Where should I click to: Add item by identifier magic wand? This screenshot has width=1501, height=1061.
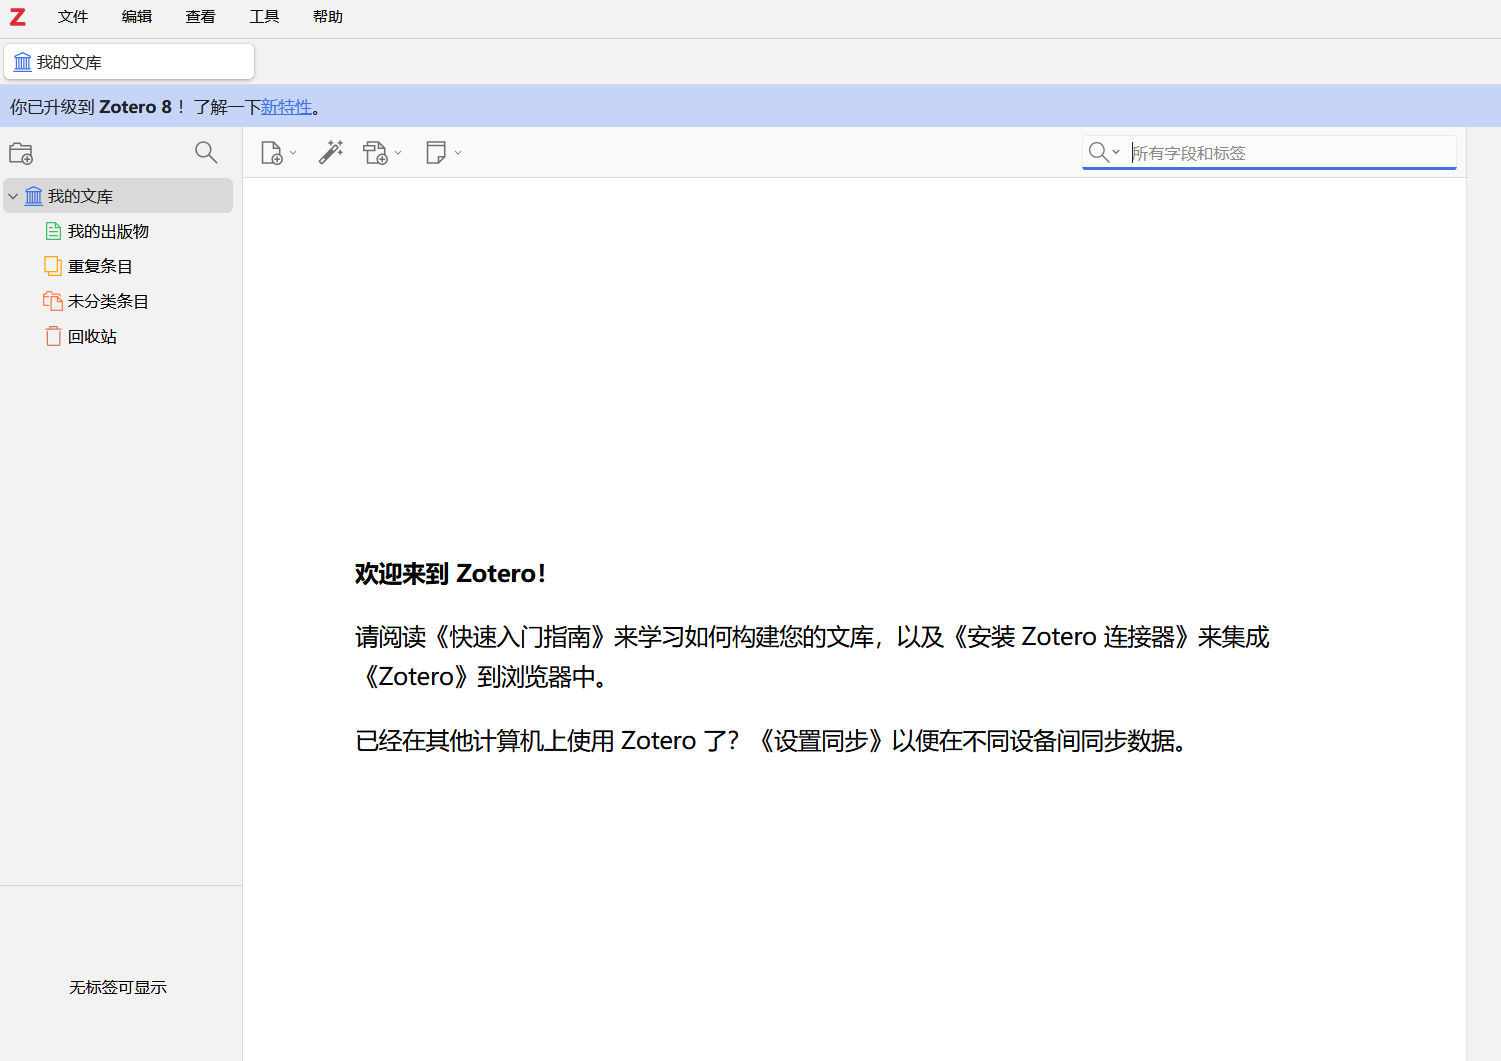331,152
